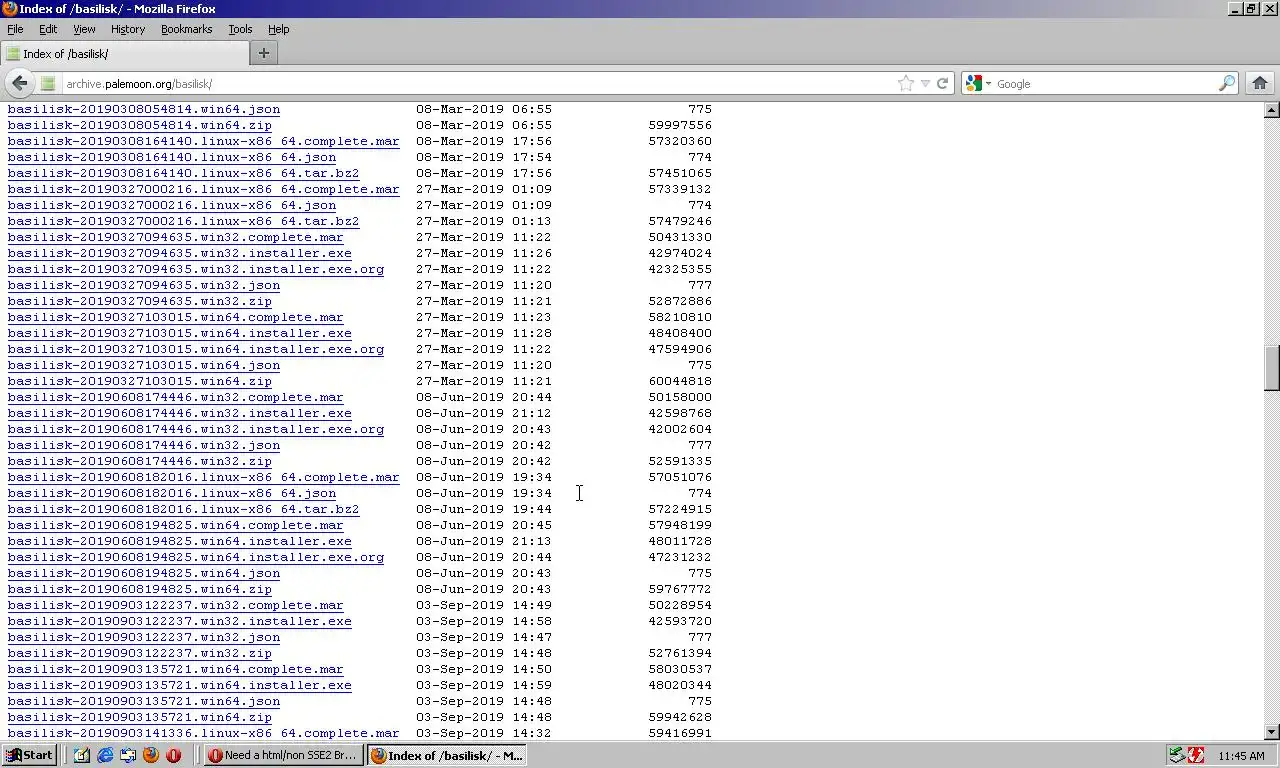Download basilisk-20190903135721.win64.complete.mar
The image size is (1280, 768).
point(176,669)
